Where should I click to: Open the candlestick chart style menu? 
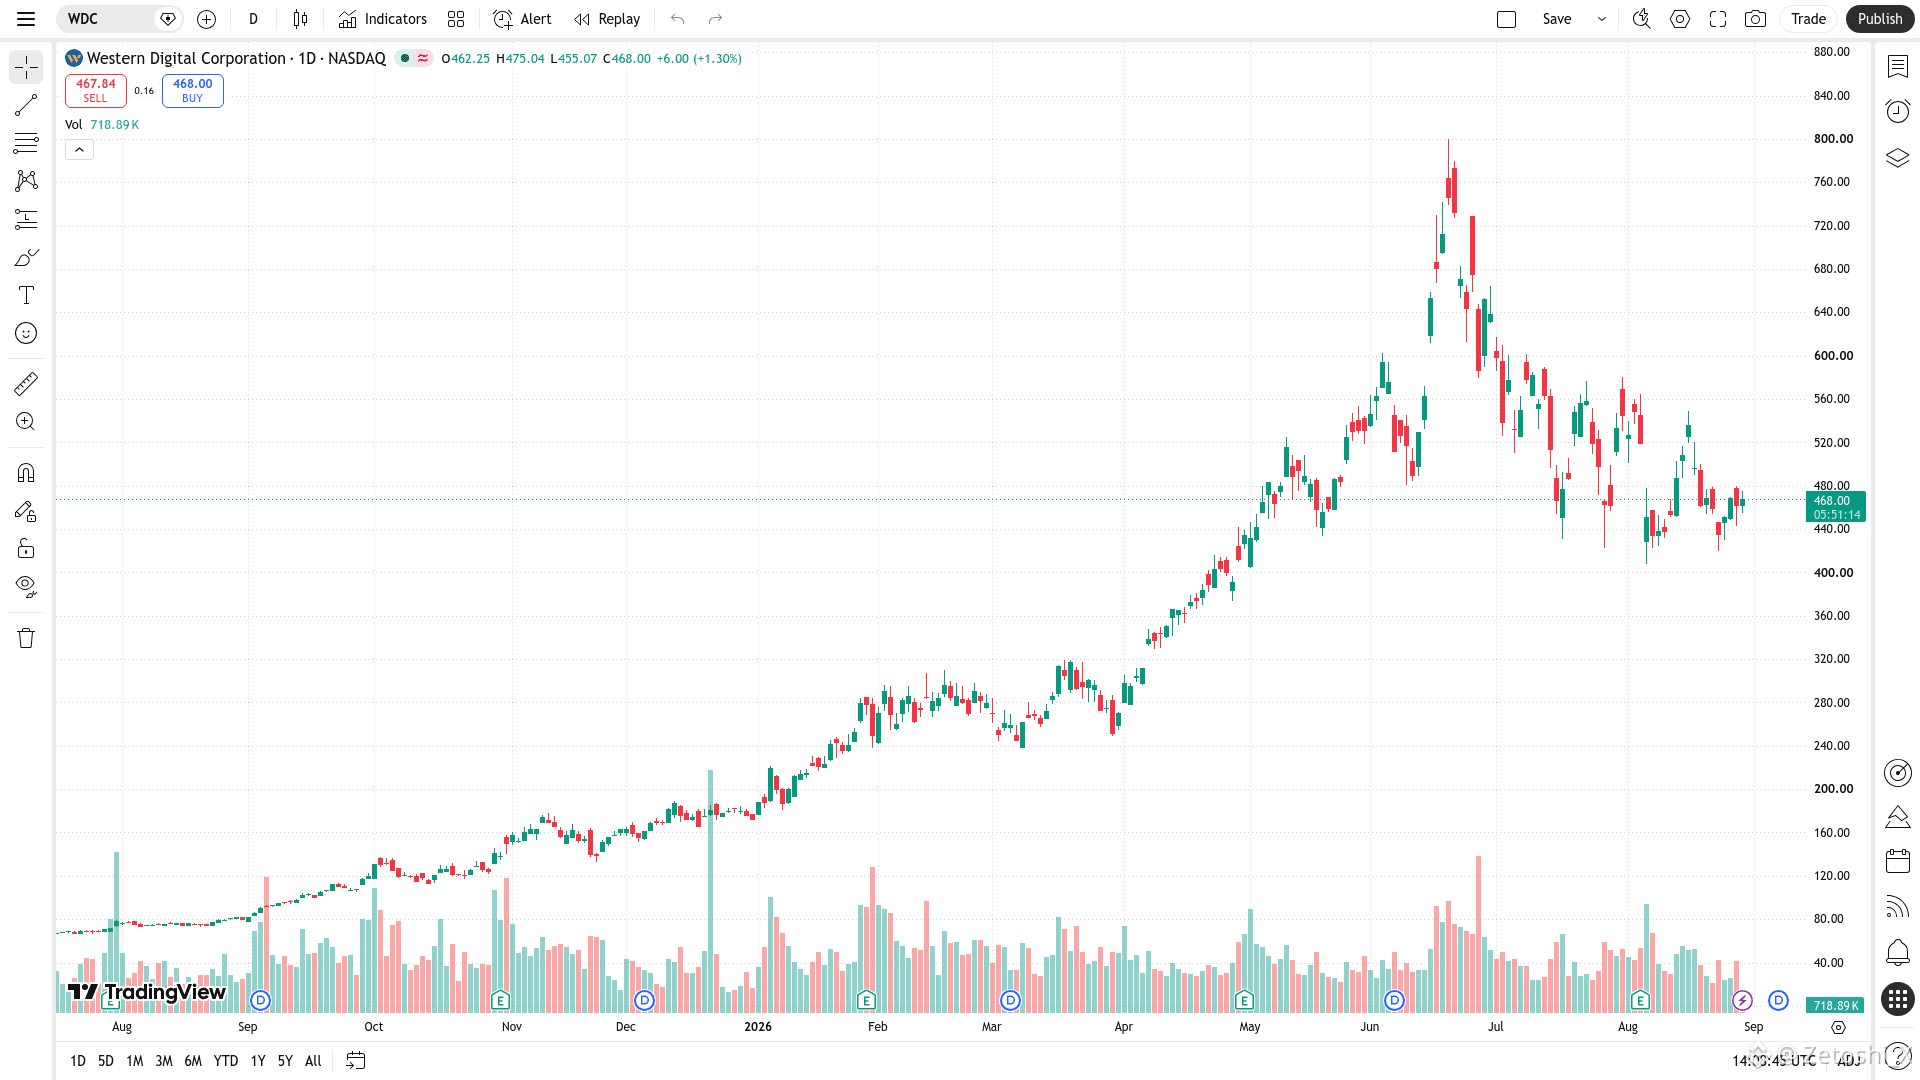click(x=300, y=19)
